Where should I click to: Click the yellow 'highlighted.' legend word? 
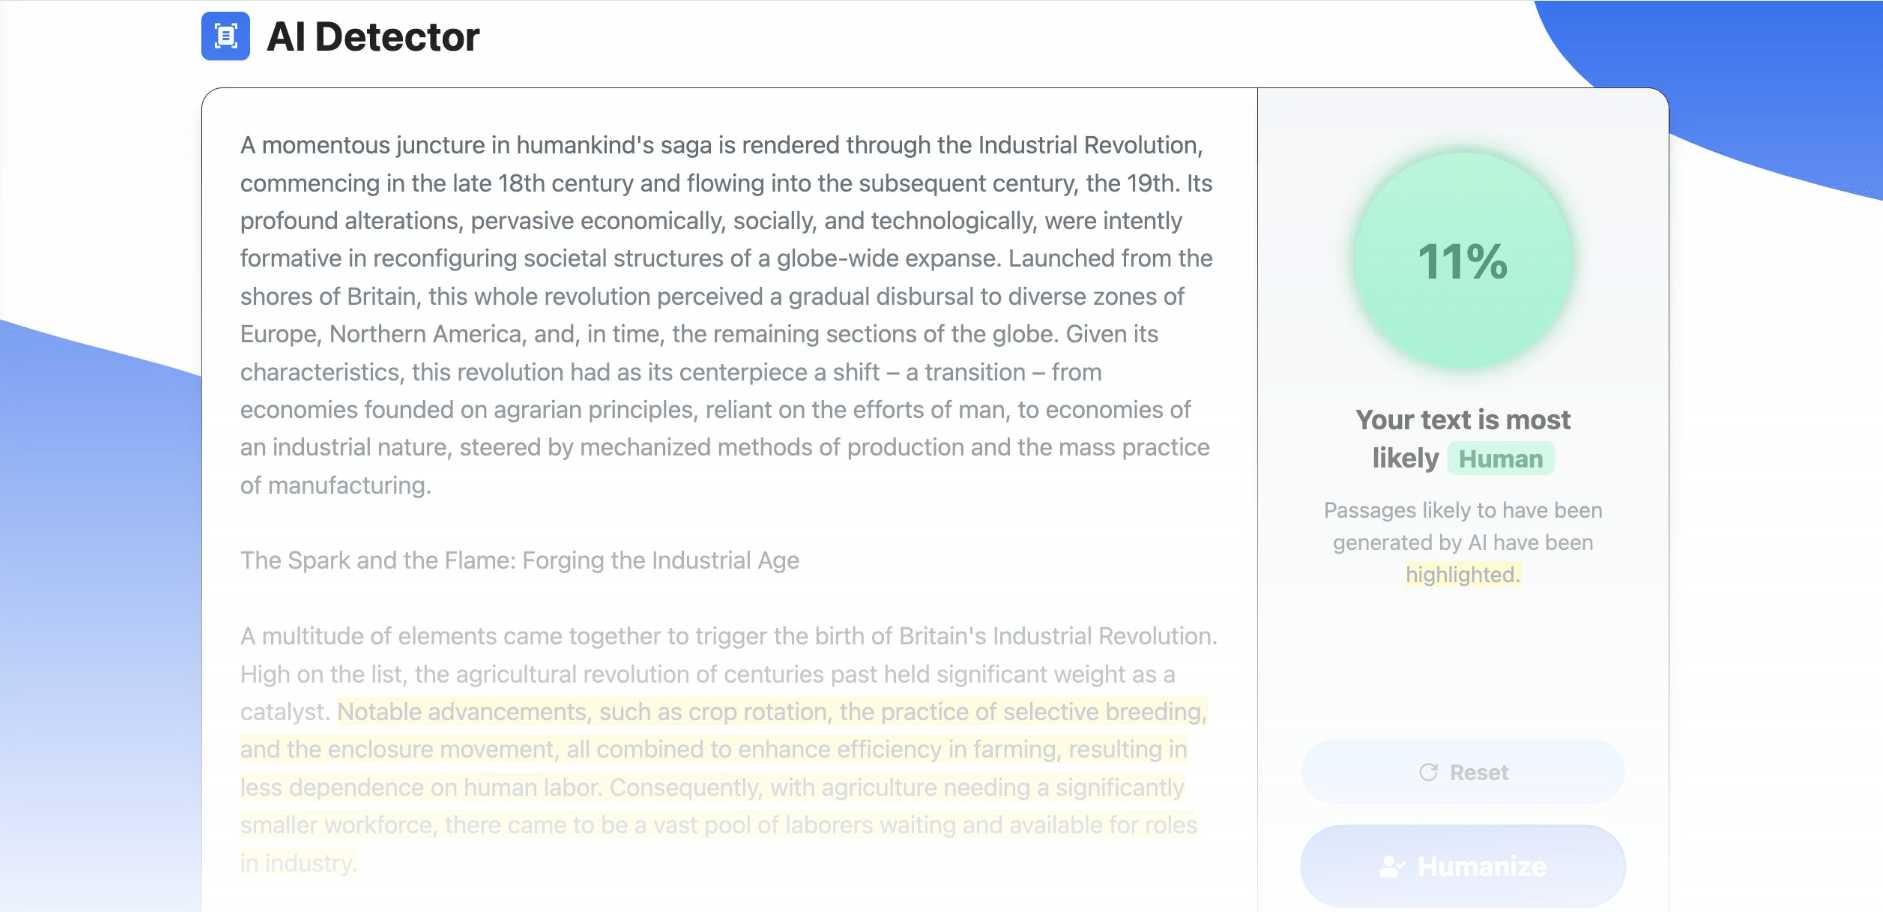1462,575
